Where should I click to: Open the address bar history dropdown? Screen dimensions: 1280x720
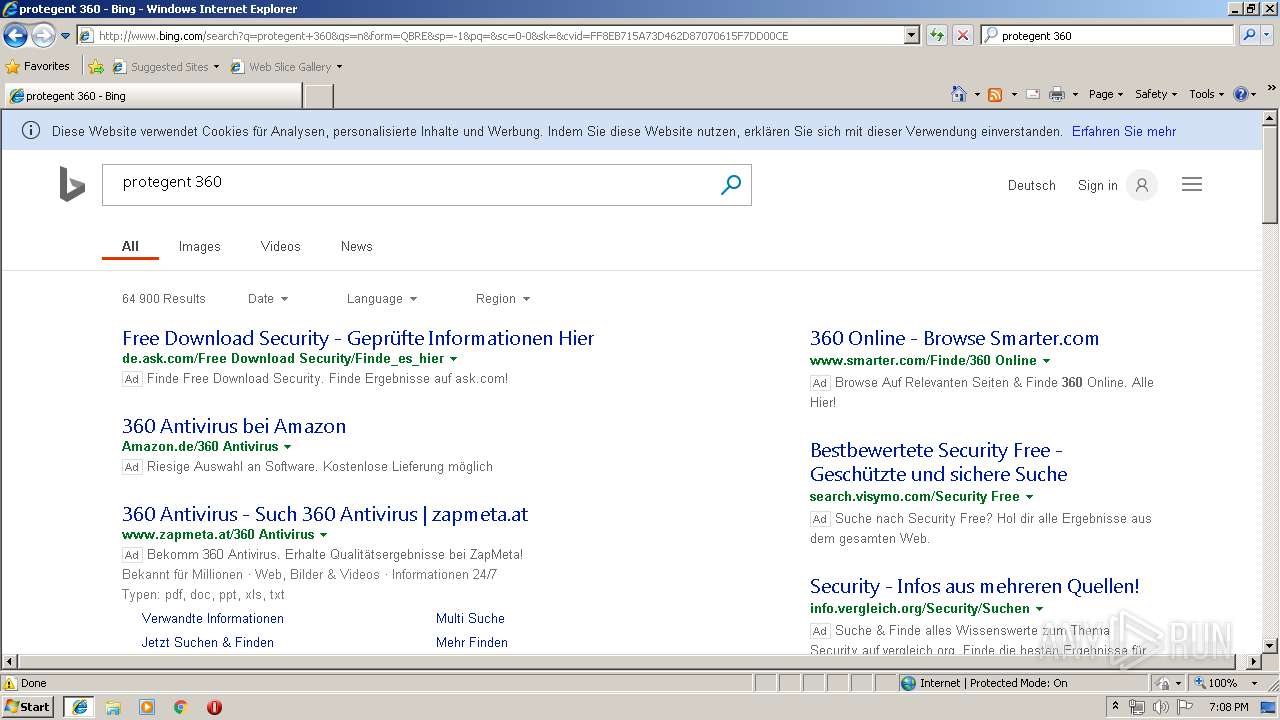click(911, 36)
